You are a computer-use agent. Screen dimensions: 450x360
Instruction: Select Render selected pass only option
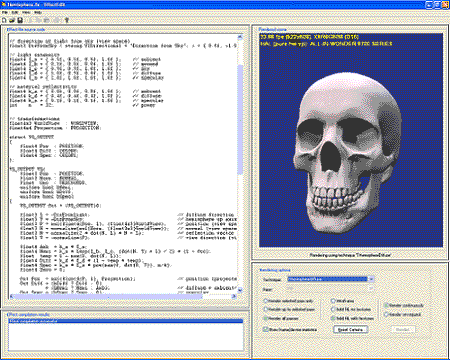coord(289,301)
